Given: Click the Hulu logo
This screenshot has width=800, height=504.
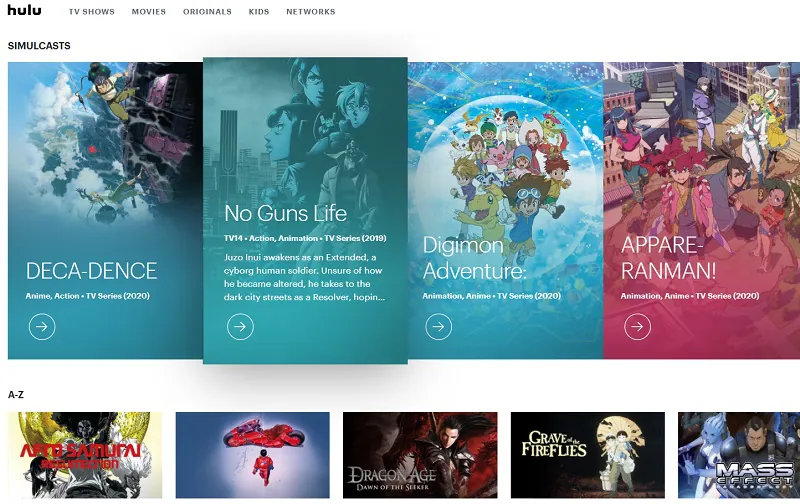Looking at the screenshot, I should 24,10.
